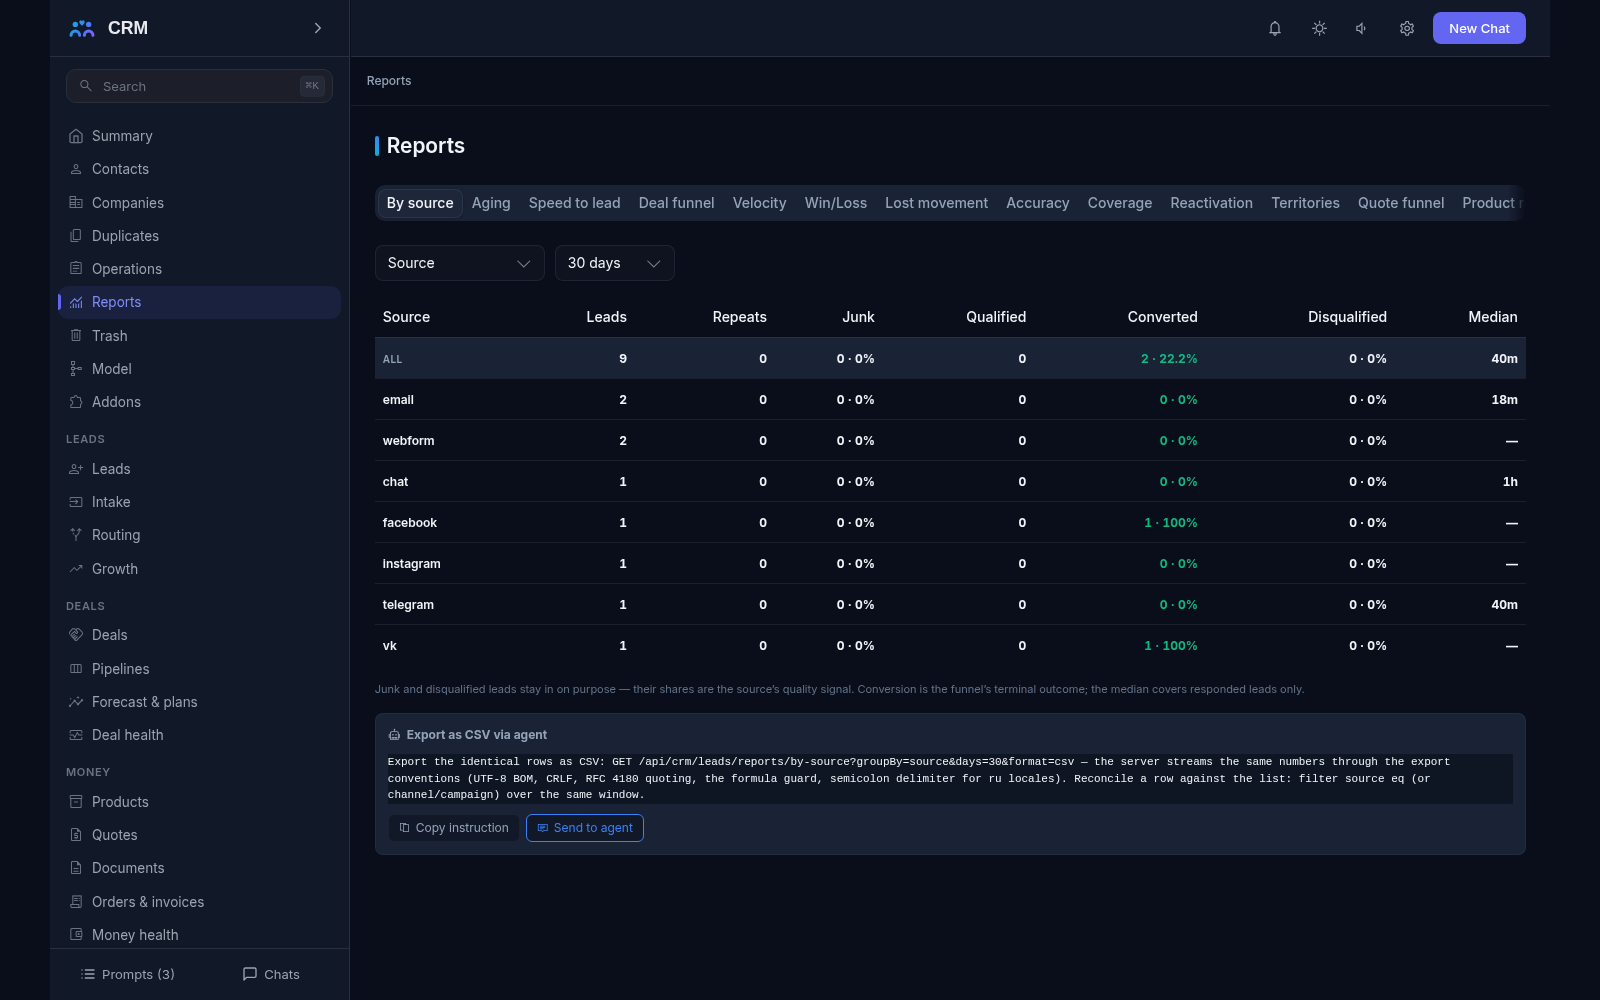The image size is (1600, 1000).
Task: Open Documents icon in sidebar
Action: [x=76, y=868]
